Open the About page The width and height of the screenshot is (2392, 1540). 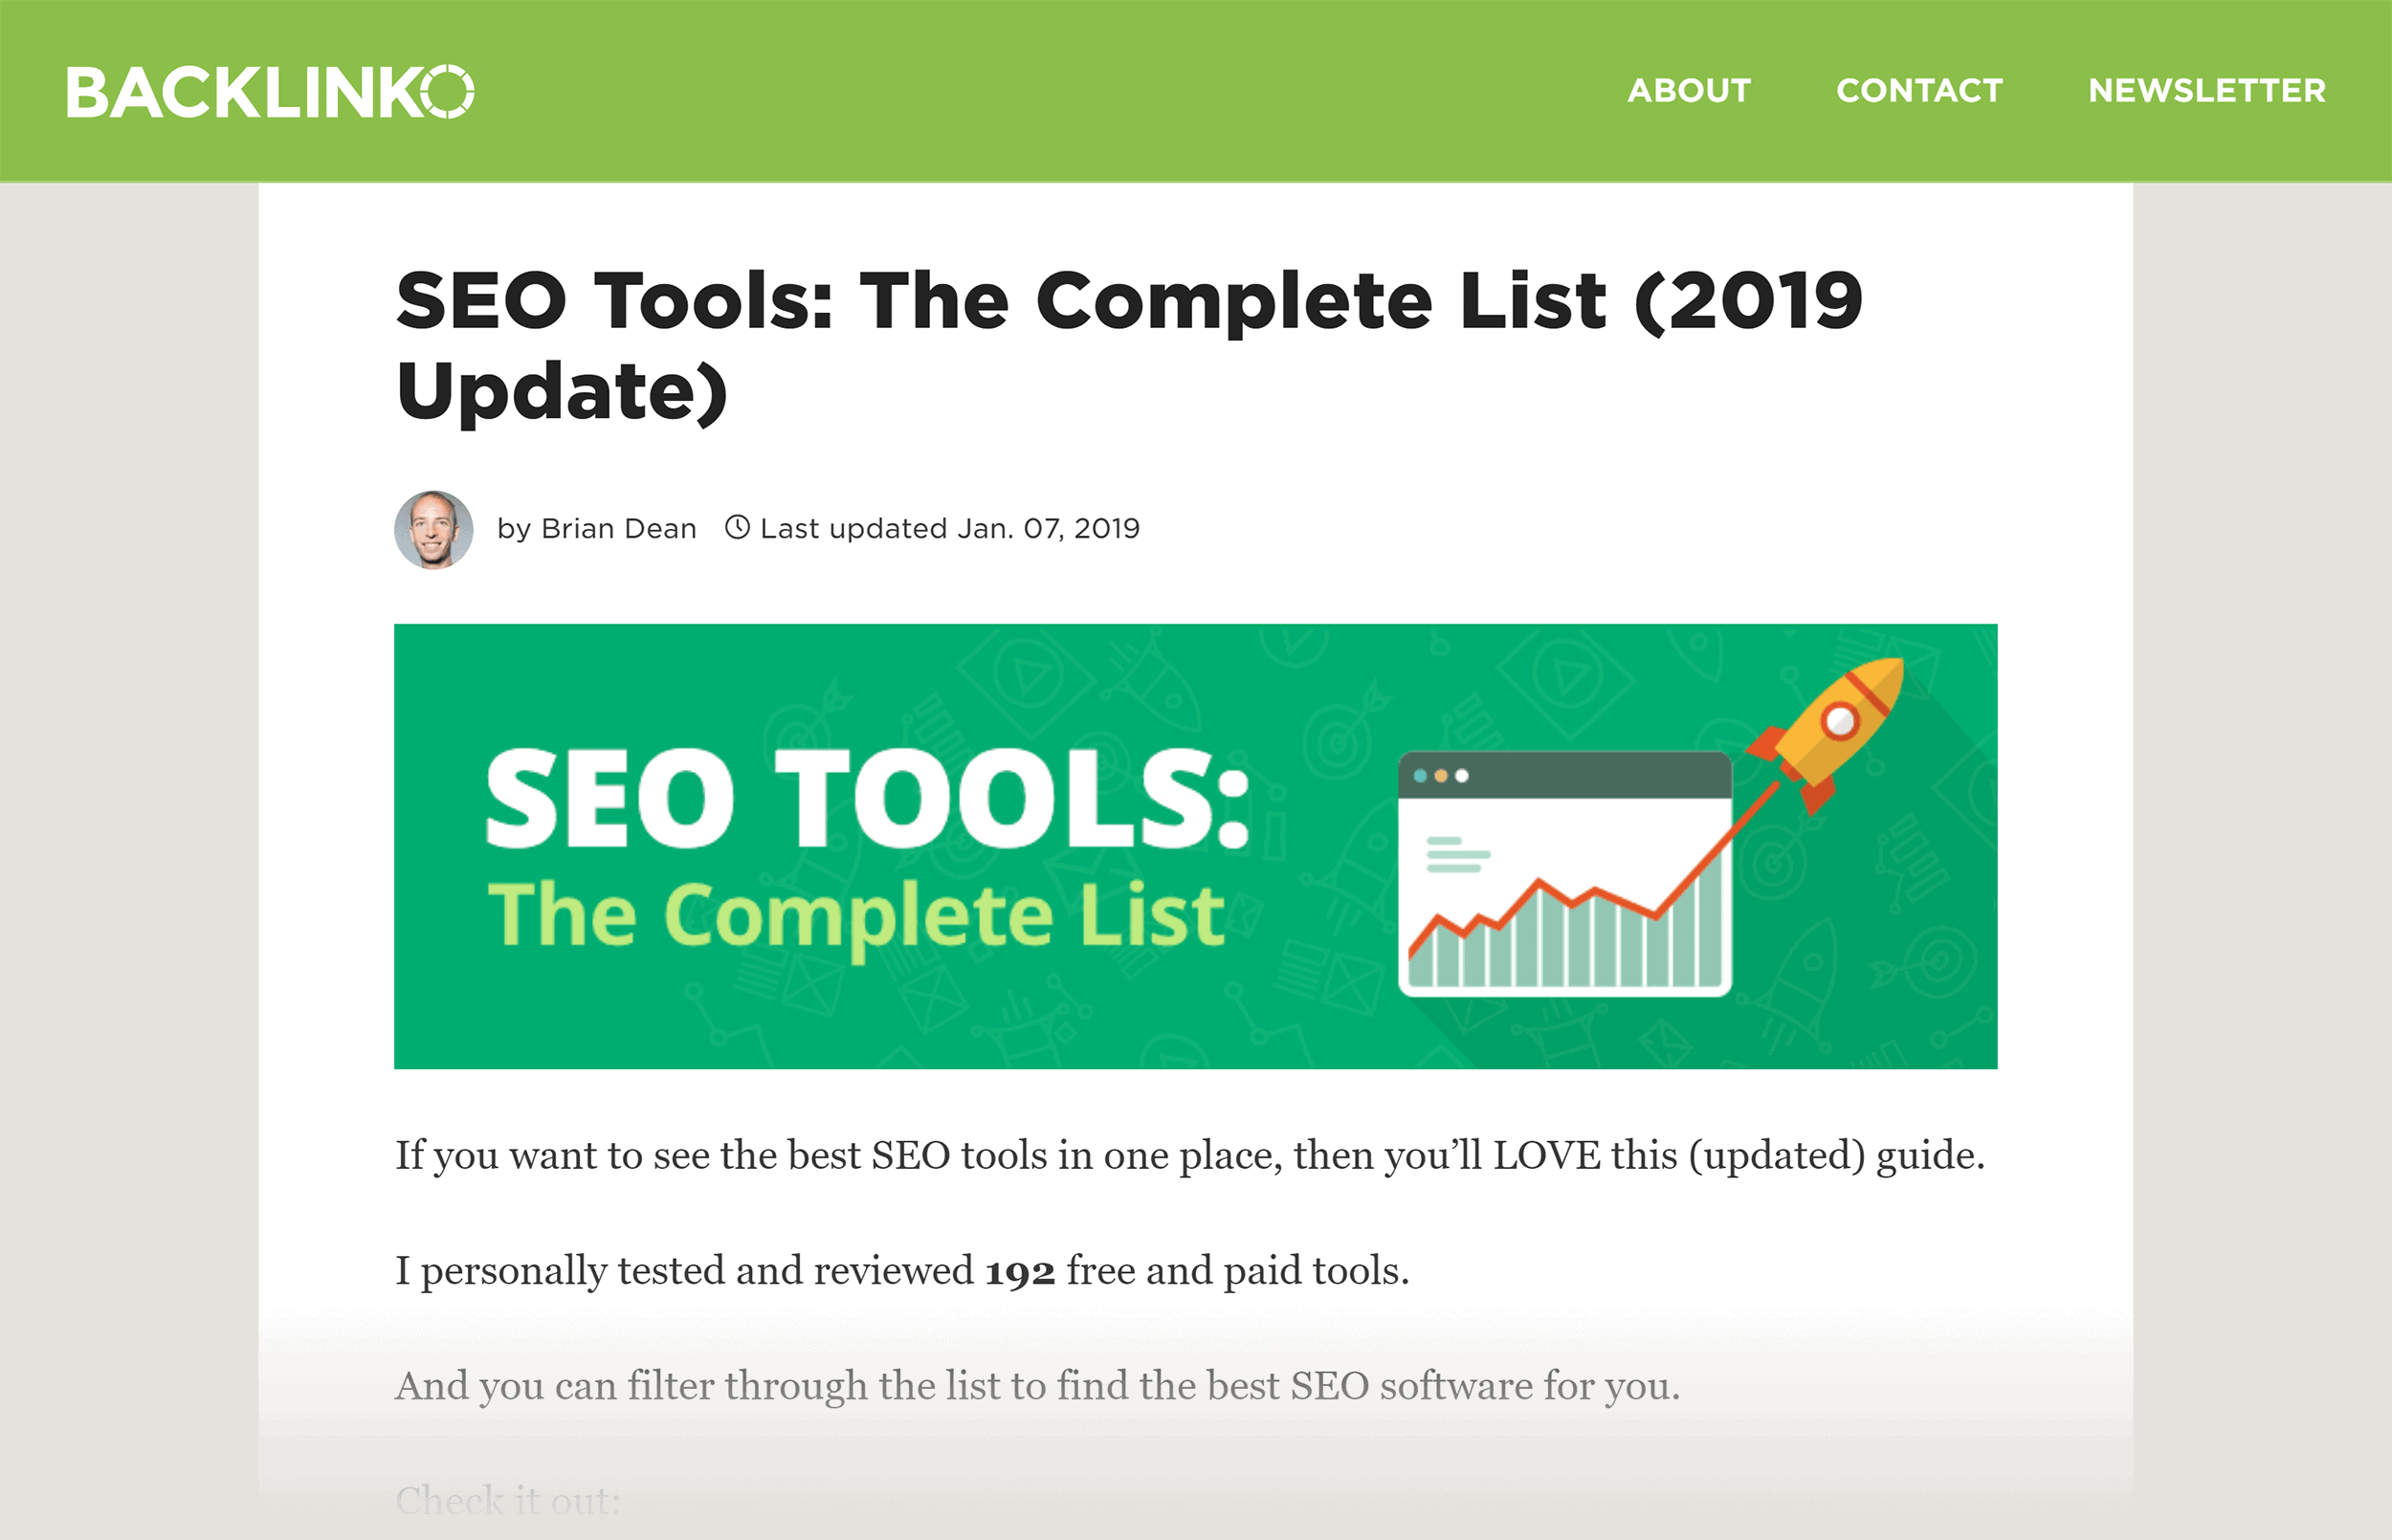click(x=1689, y=91)
